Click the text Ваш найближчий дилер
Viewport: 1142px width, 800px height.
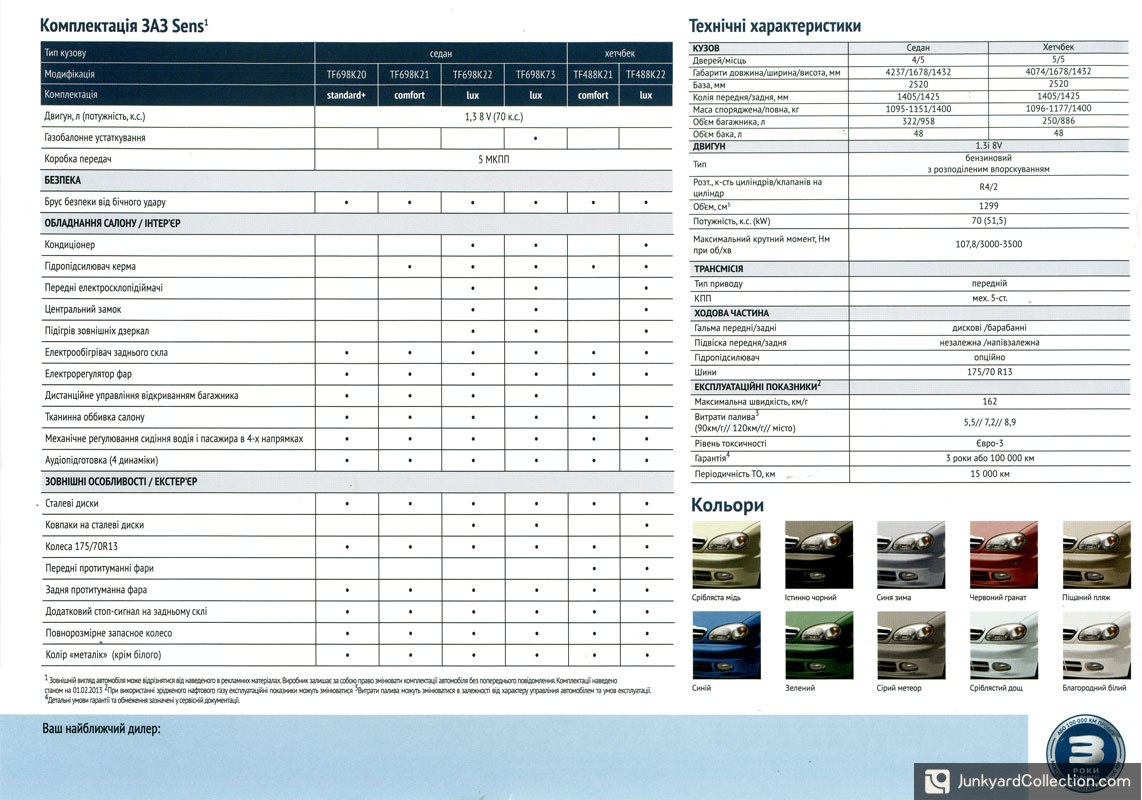pos(101,729)
